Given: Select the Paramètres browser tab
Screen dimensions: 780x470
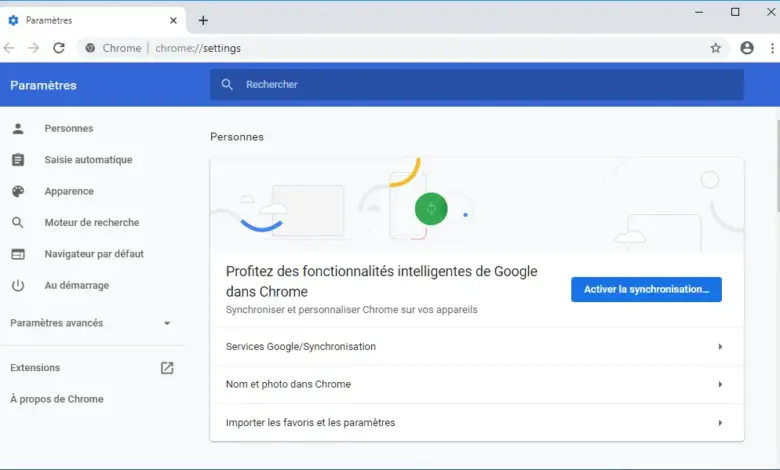Looking at the screenshot, I should coord(93,20).
